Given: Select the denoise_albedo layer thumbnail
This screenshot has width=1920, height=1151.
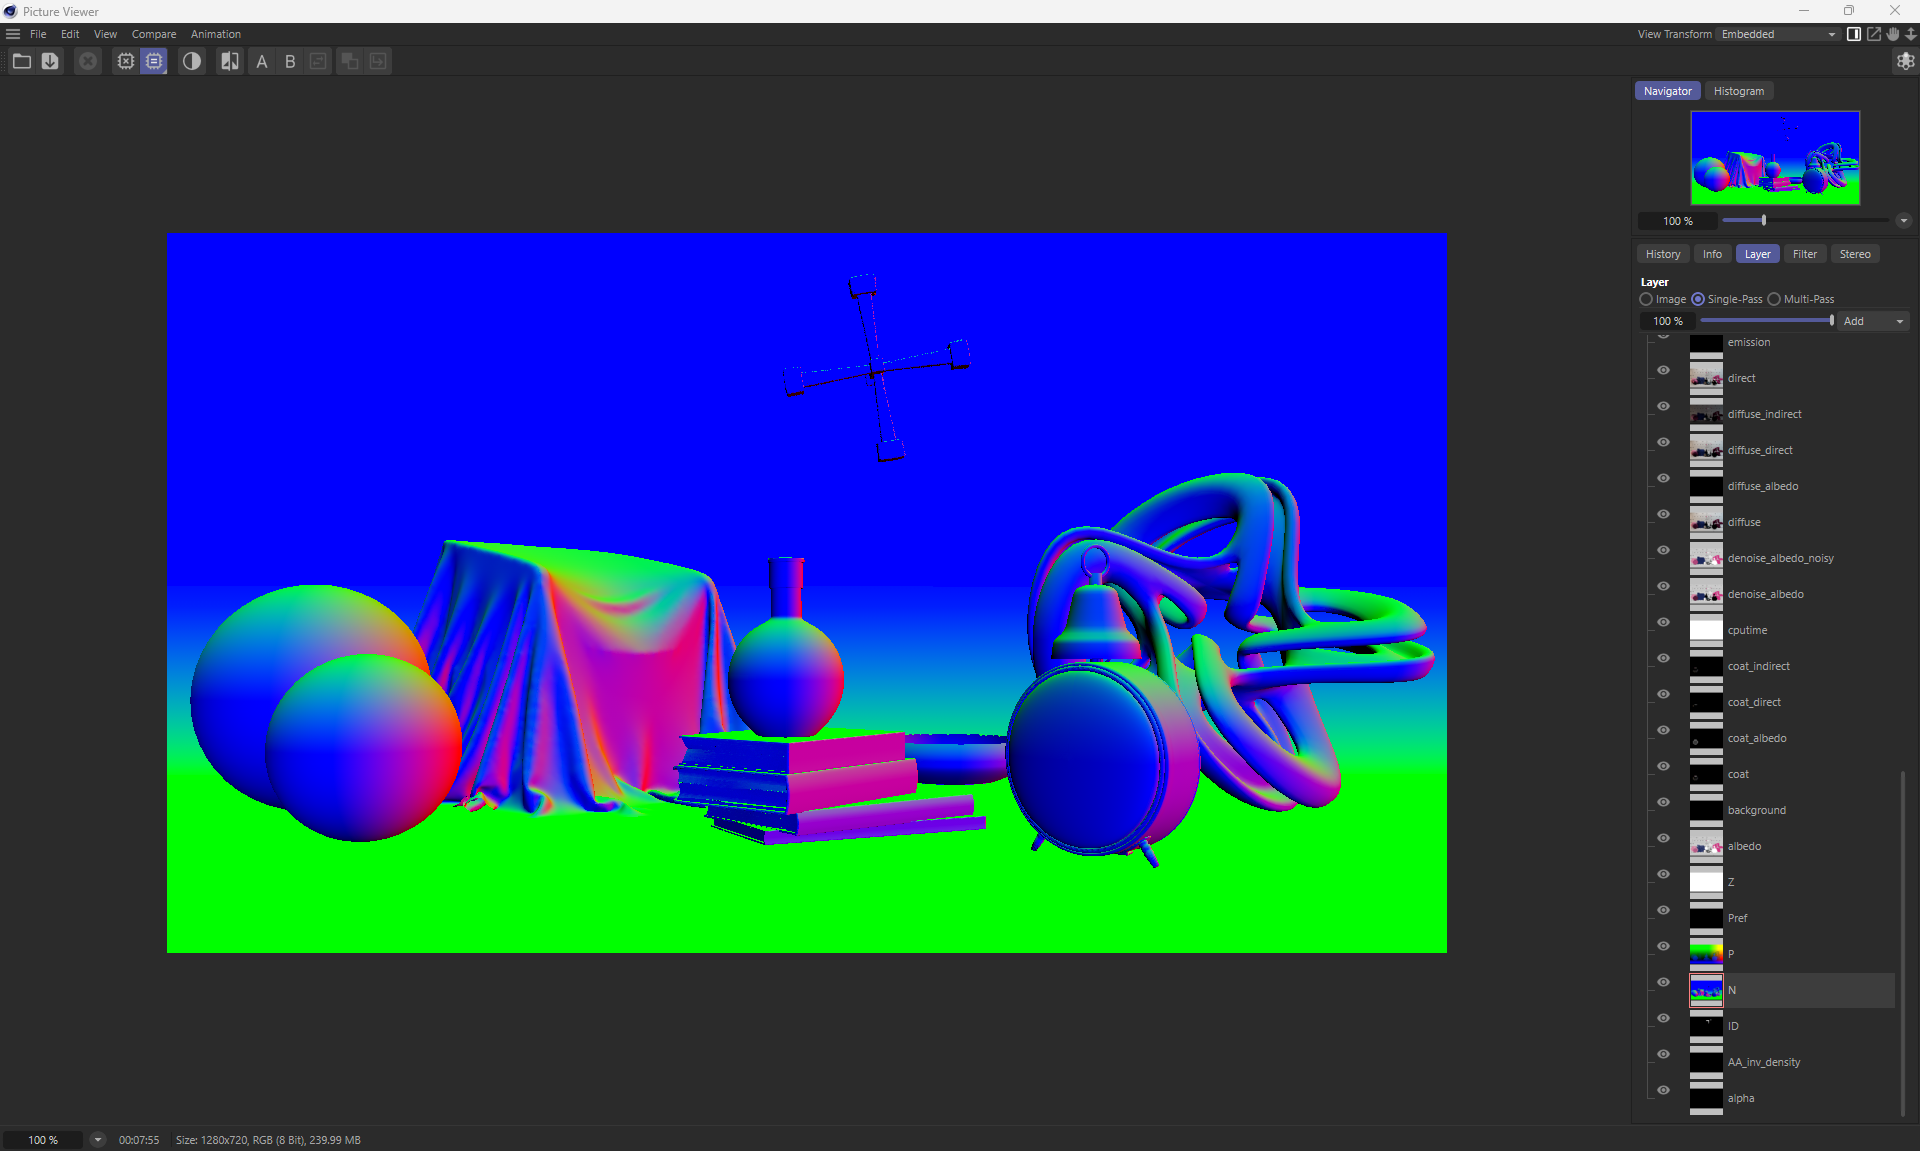Looking at the screenshot, I should pos(1706,594).
